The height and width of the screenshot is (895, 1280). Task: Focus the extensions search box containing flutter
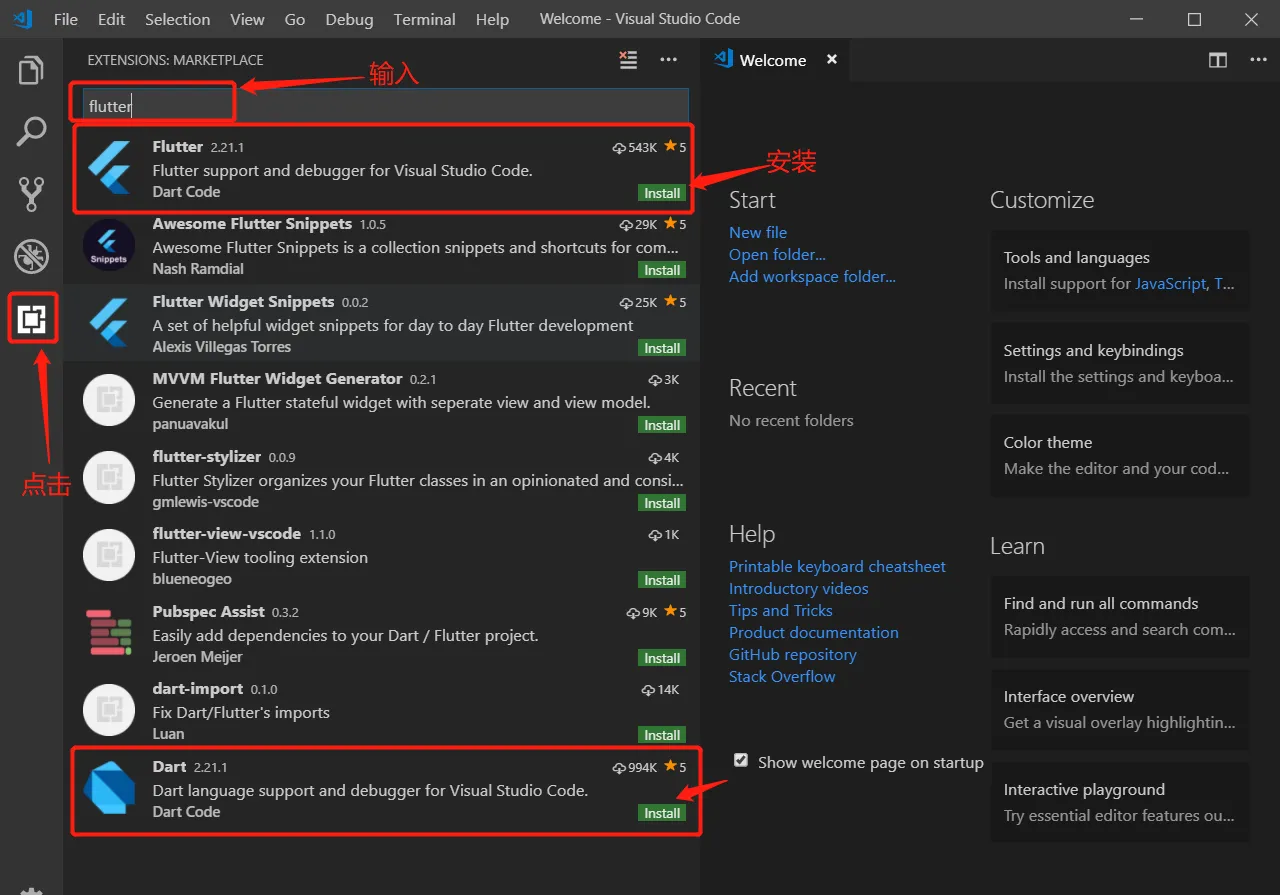(379, 106)
